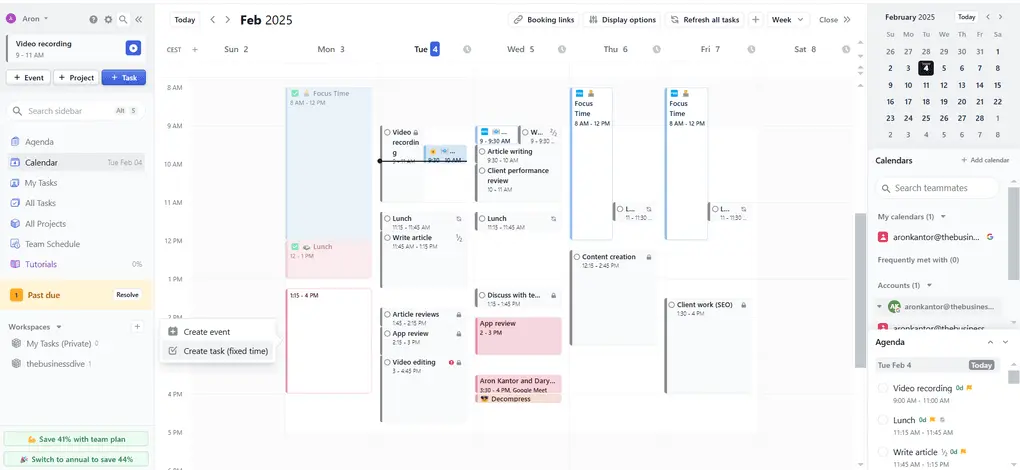Collapse the My calendars section

943,216
